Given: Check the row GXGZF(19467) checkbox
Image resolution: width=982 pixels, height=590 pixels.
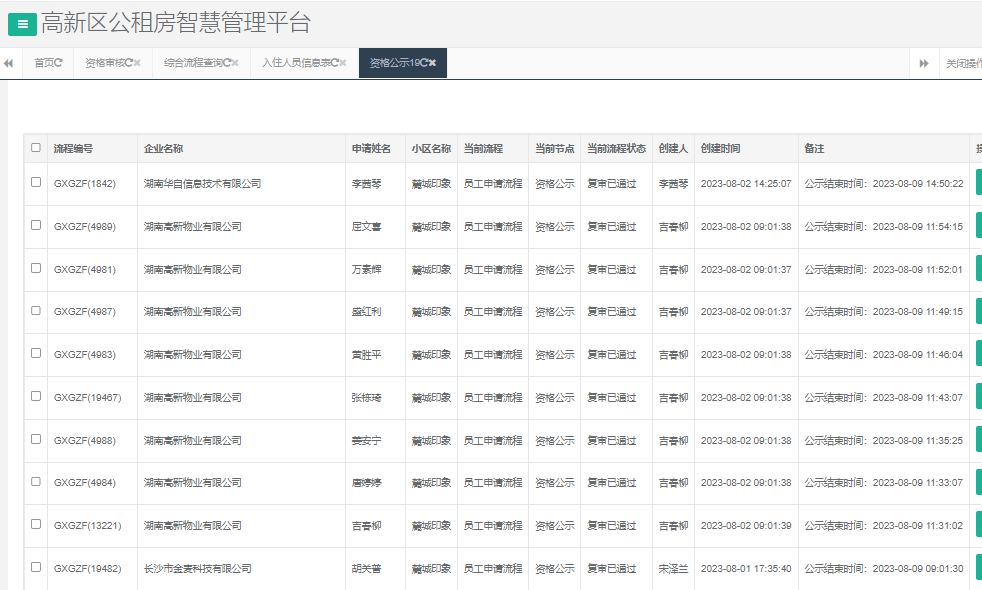Looking at the screenshot, I should [x=36, y=396].
